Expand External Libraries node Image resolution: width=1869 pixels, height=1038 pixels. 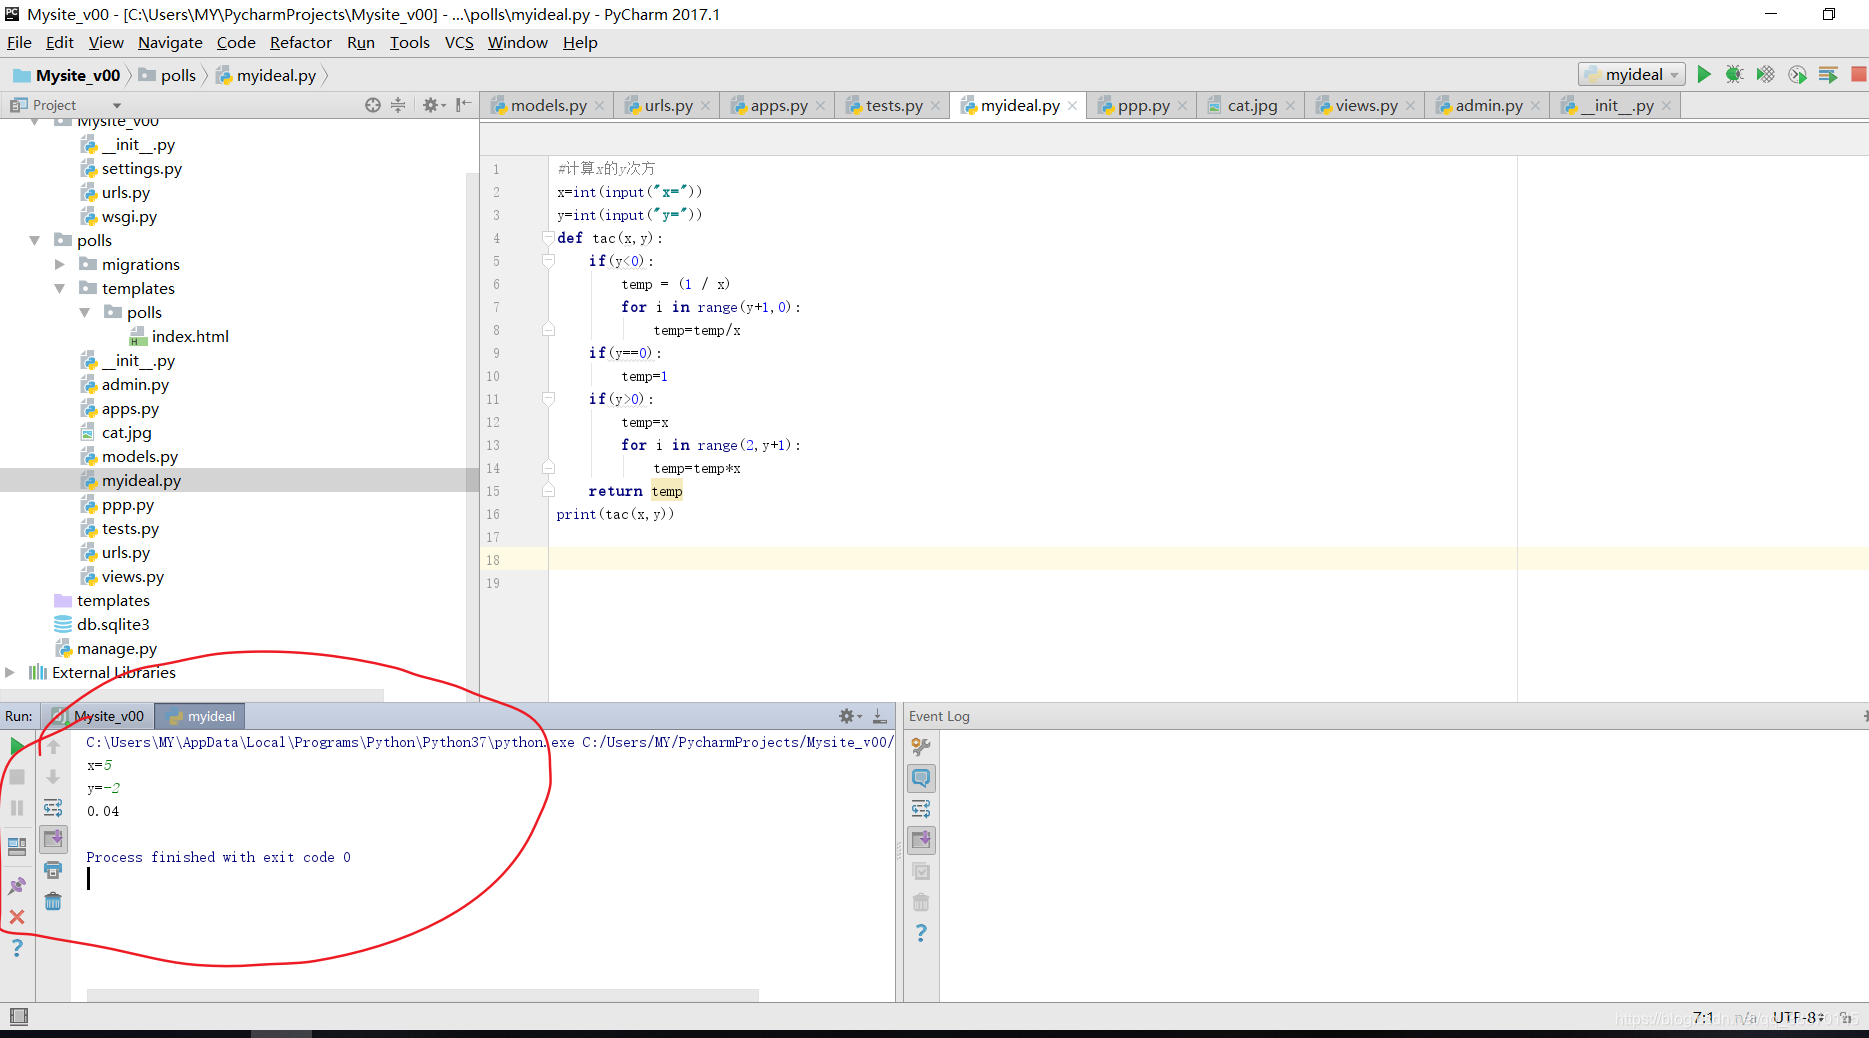(x=10, y=672)
